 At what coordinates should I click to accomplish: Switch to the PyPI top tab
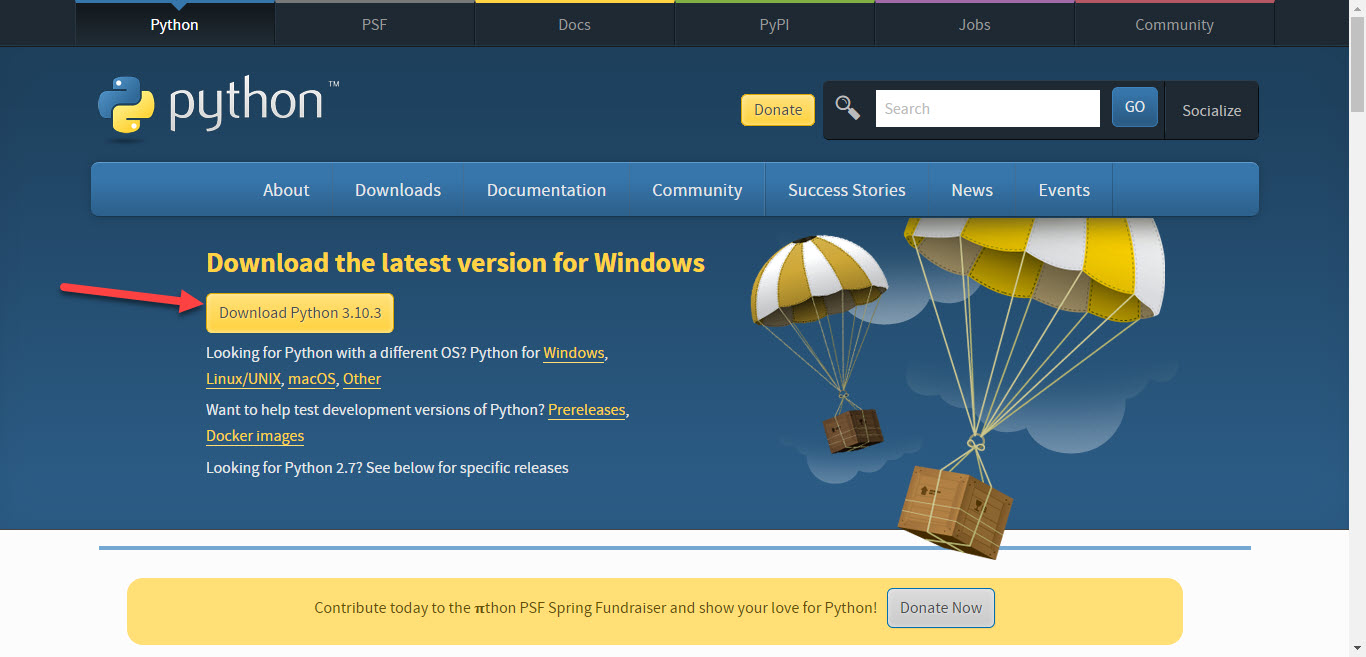(774, 25)
